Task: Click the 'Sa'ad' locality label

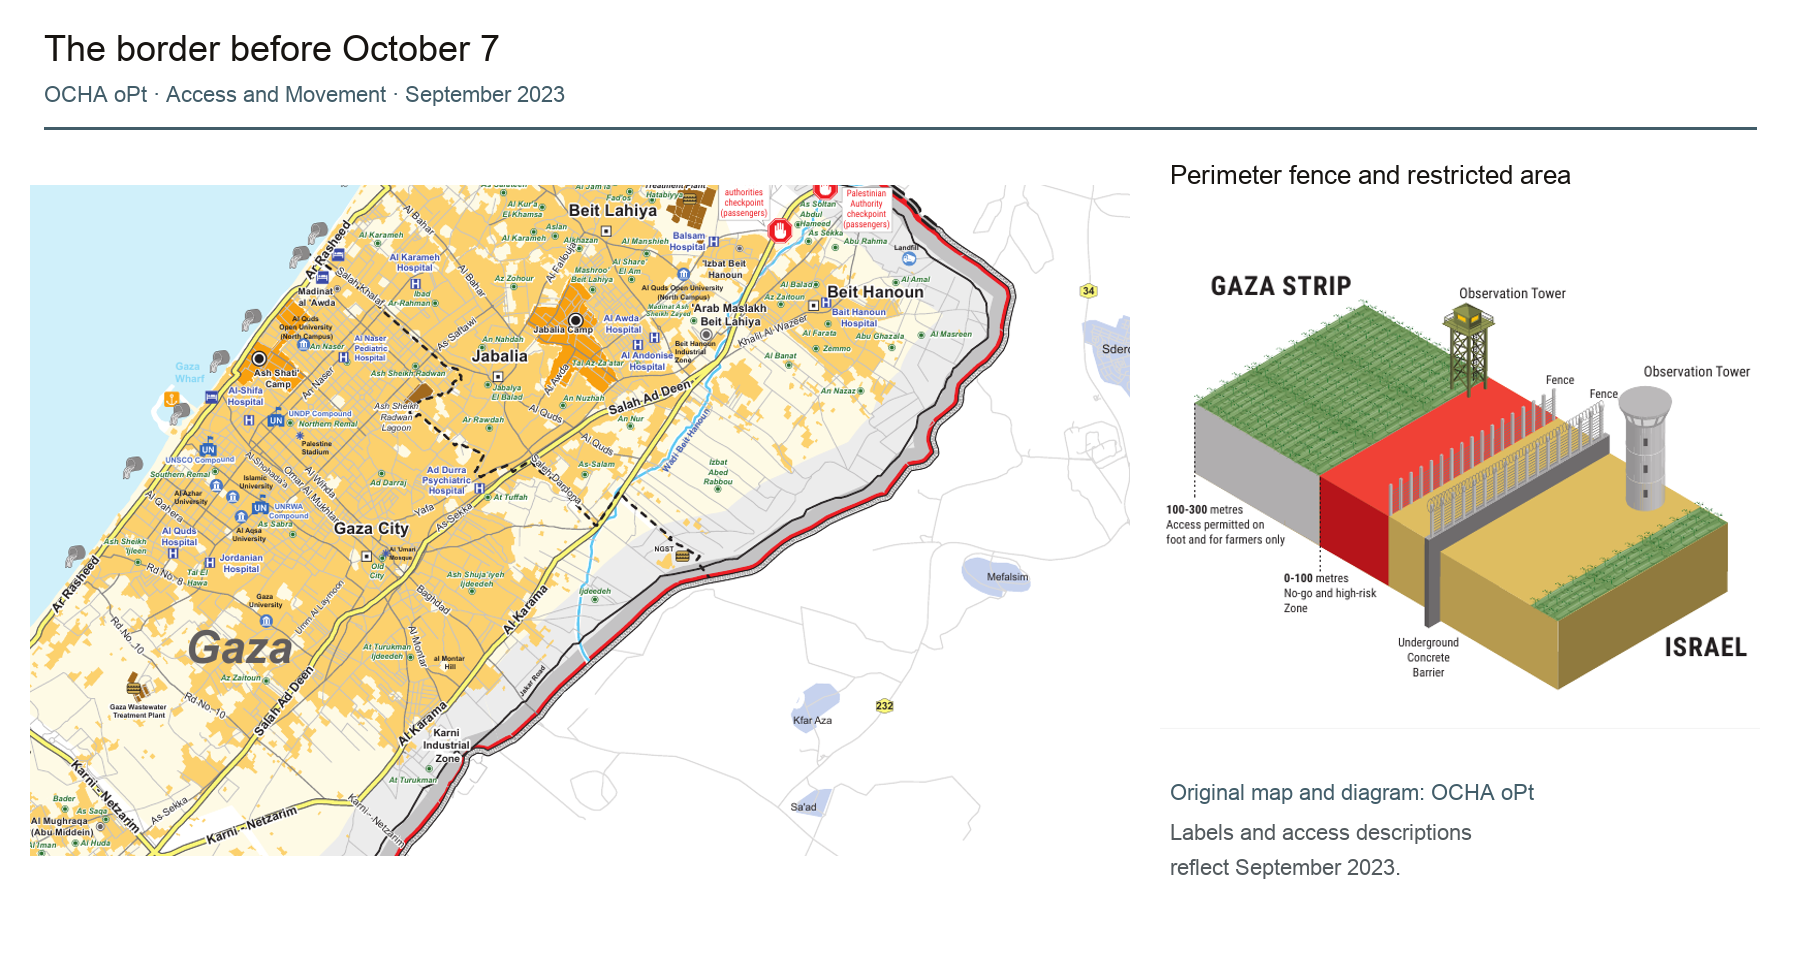Action: [x=803, y=807]
